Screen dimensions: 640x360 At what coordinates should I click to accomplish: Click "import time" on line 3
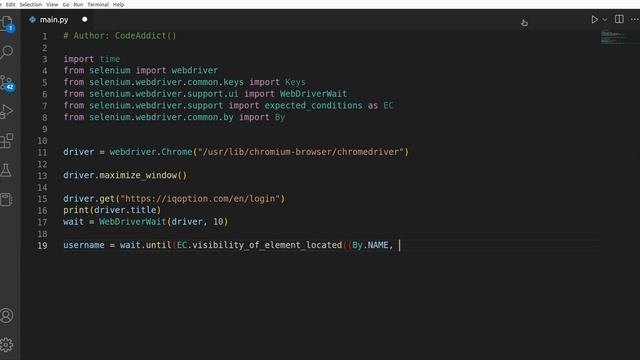click(91, 59)
